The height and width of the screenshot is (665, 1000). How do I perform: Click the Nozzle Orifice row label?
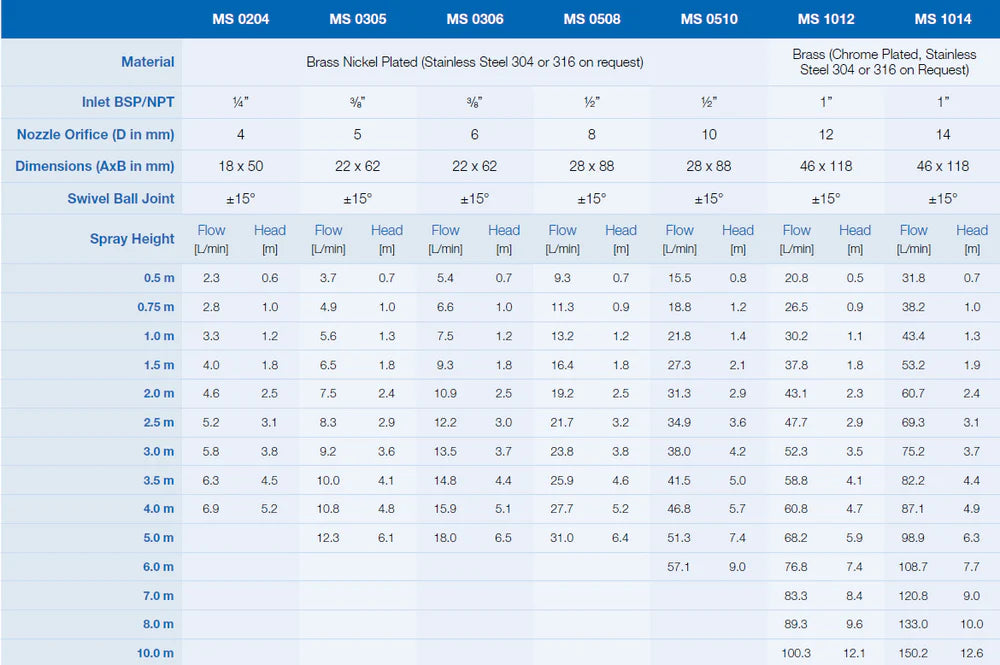click(x=95, y=134)
